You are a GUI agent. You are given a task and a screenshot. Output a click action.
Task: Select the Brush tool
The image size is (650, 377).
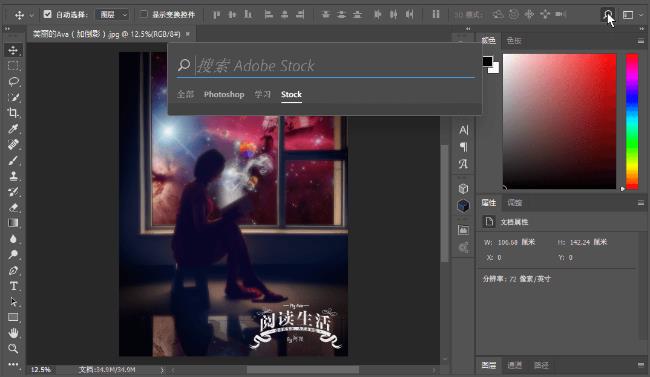[x=13, y=160]
